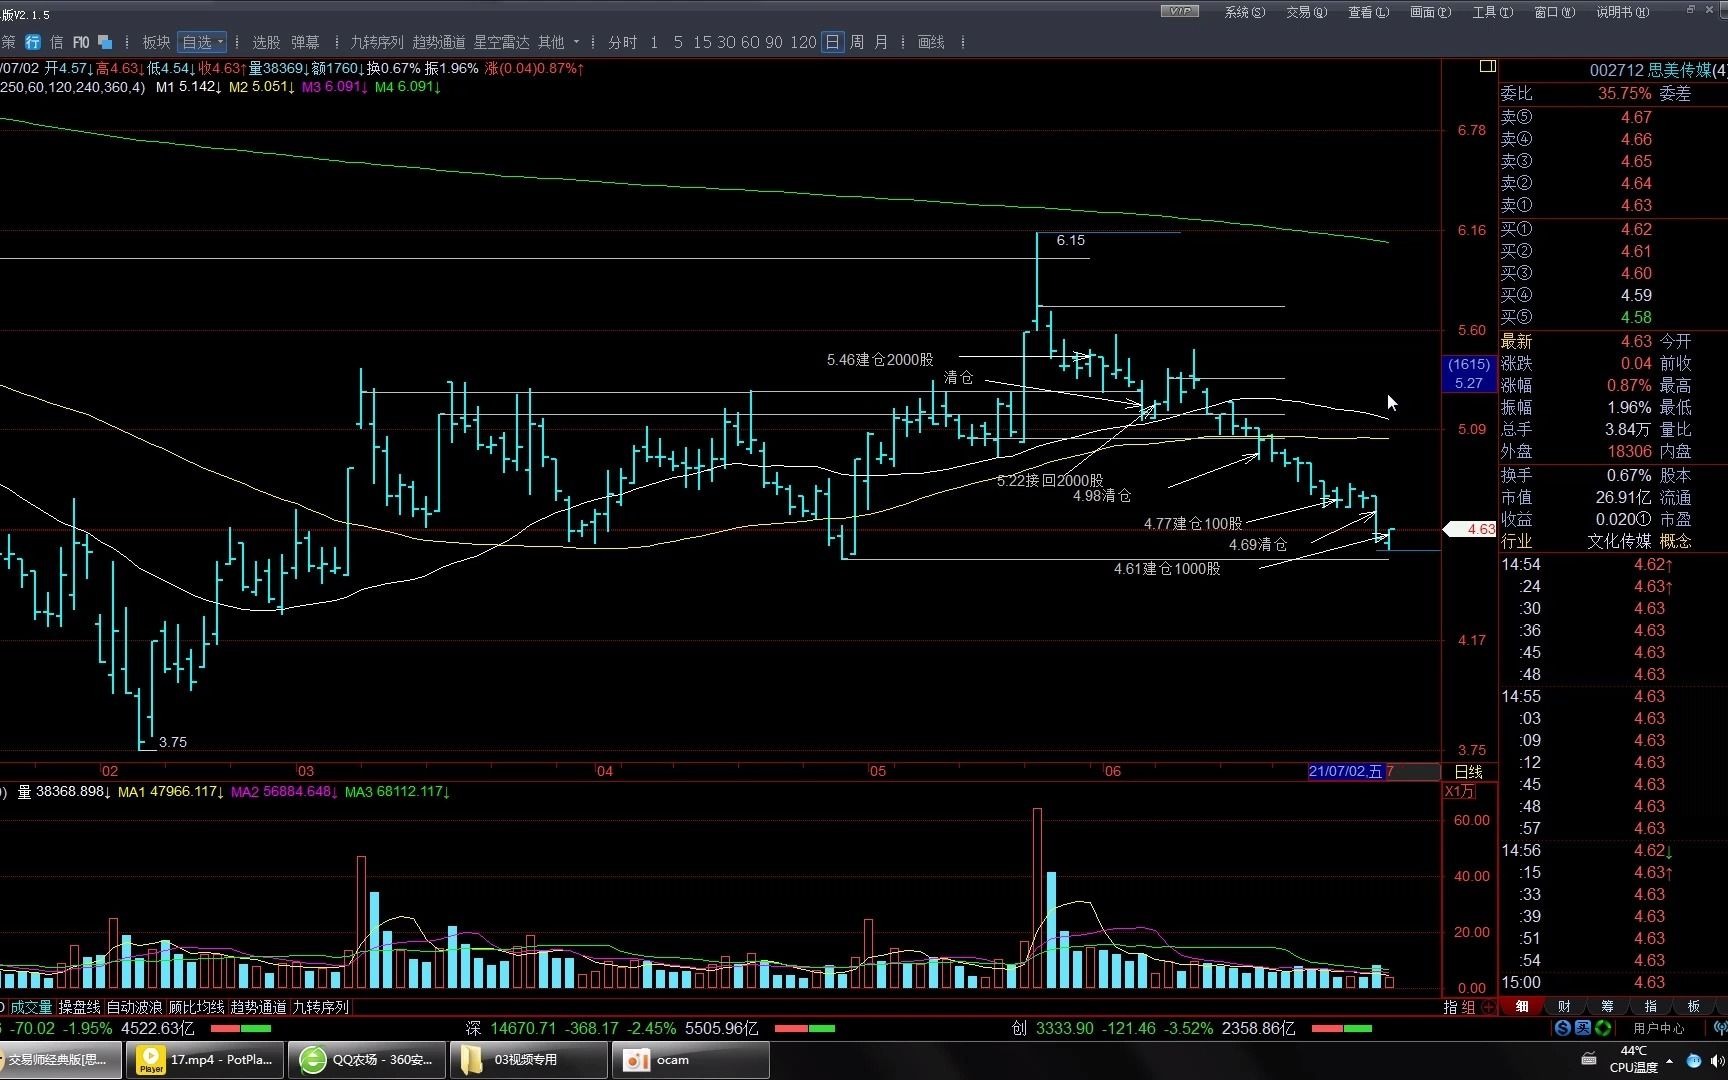Open F10 company info

pos(81,42)
